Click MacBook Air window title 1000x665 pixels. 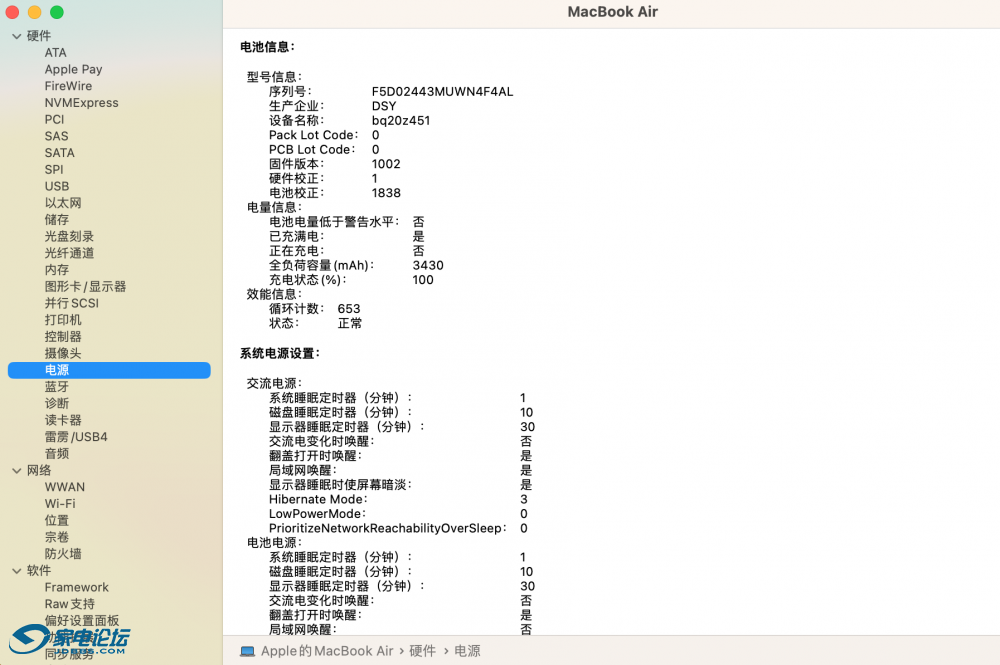(612, 12)
